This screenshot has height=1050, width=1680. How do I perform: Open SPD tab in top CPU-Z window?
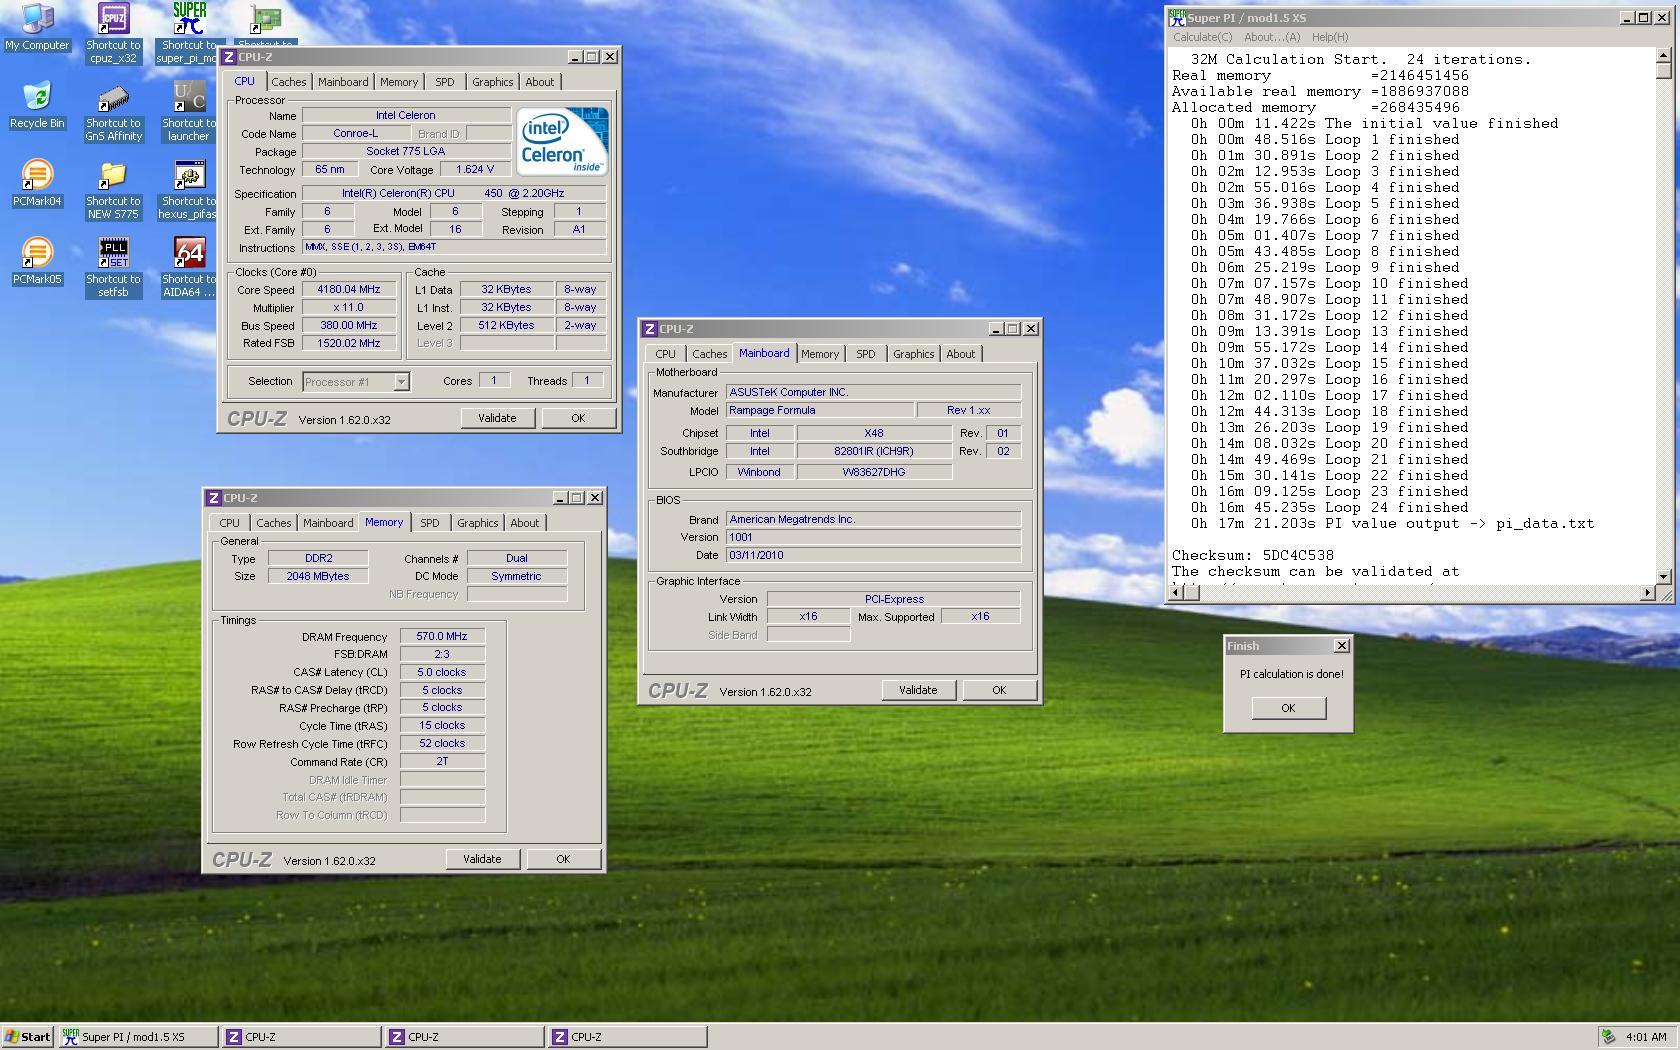[444, 82]
